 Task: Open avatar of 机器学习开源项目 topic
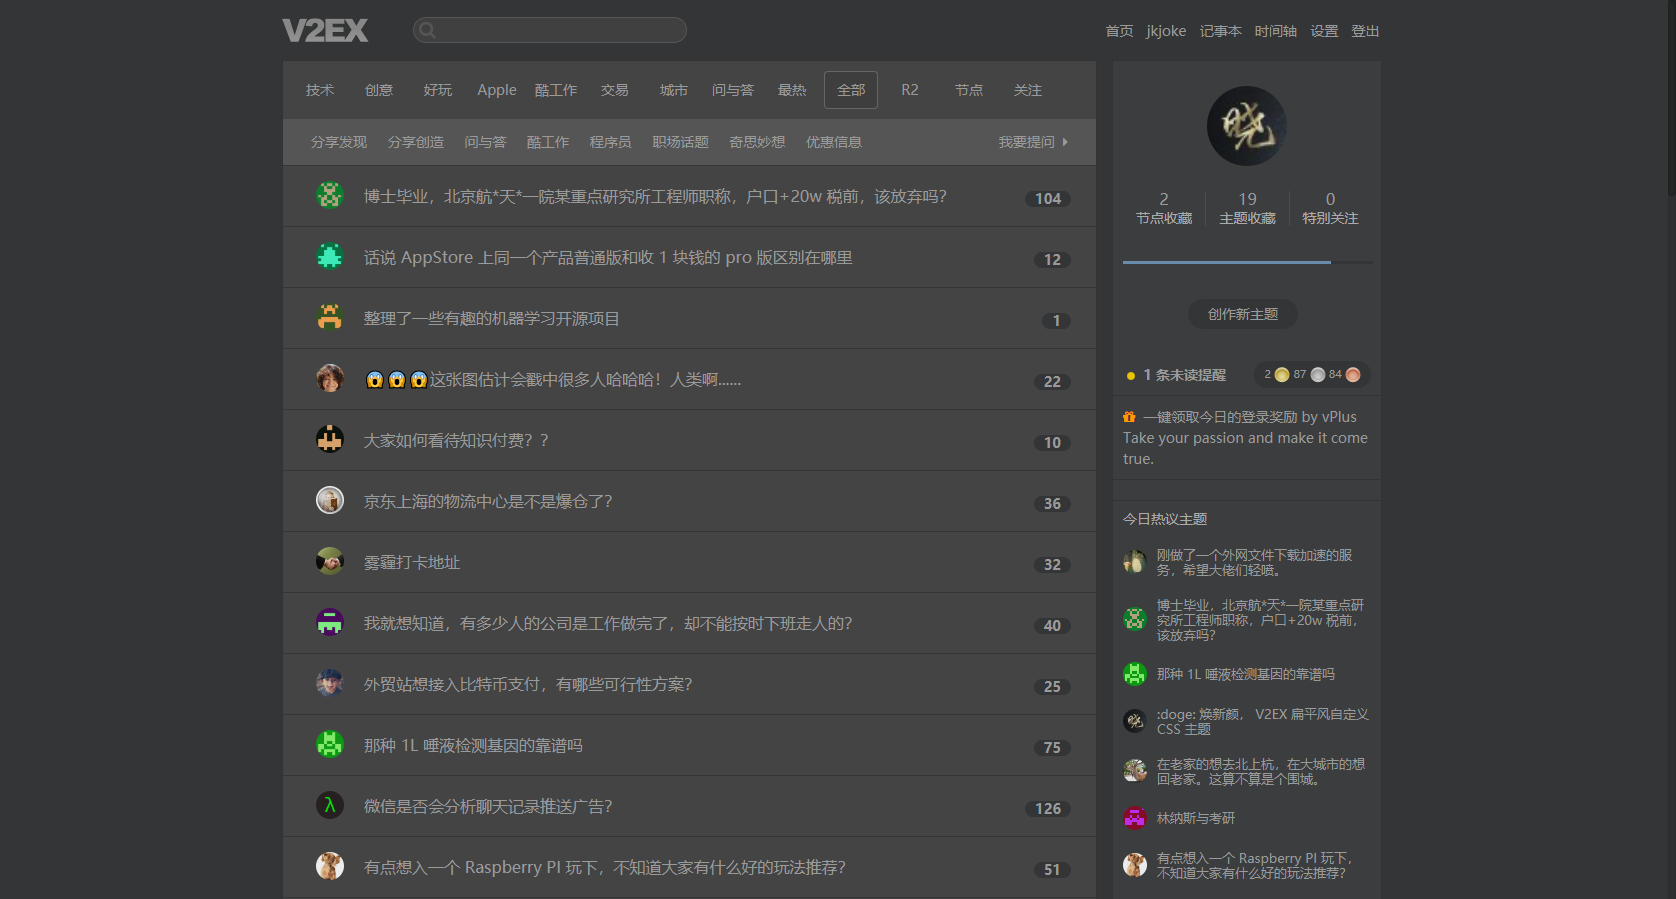330,317
